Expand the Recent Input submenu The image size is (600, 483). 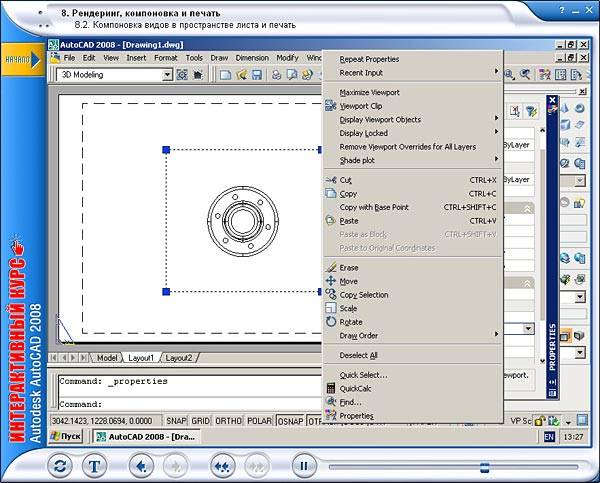pyautogui.click(x=412, y=73)
